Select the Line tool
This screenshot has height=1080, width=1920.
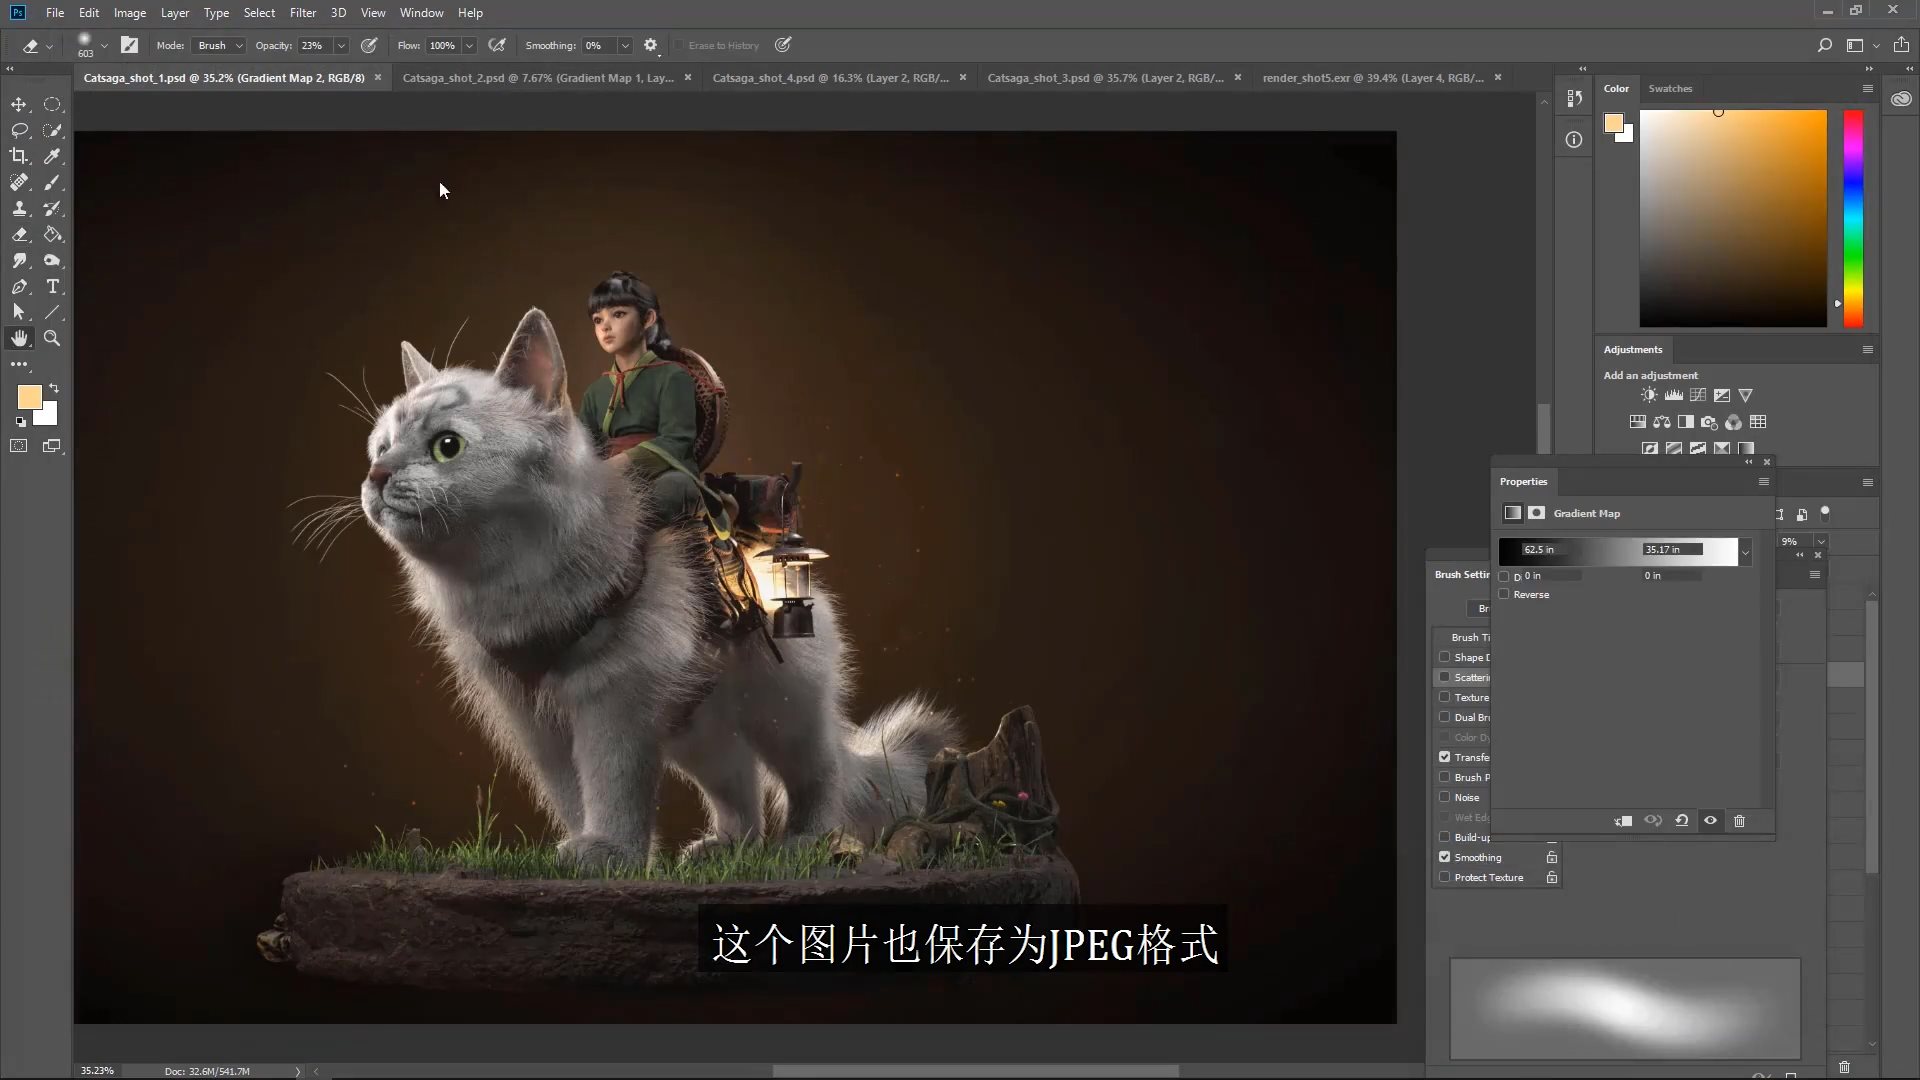point(52,312)
